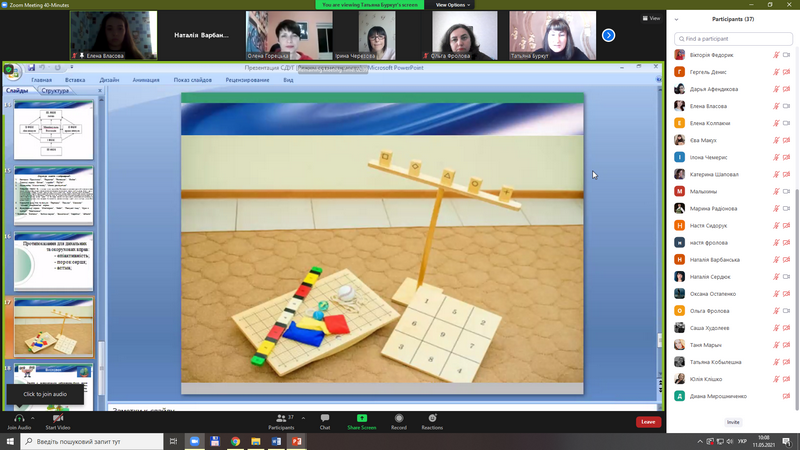Viewport: 800px width, 450px height.
Task: Open Windows Start menu
Action: click(10, 441)
